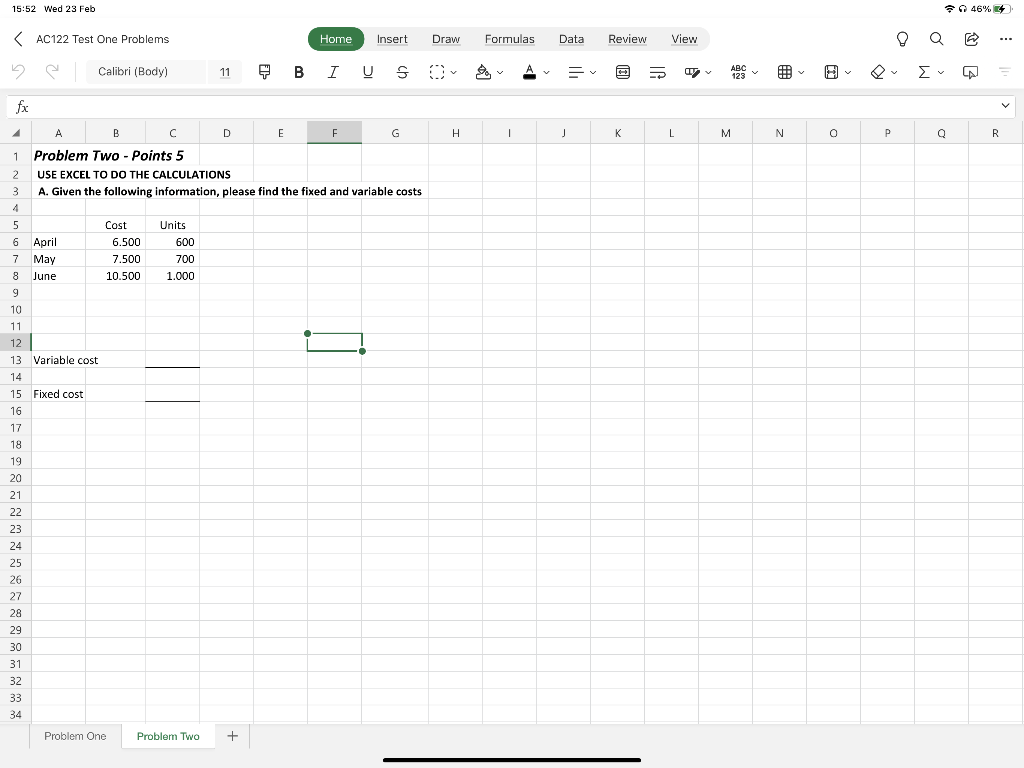Click the AutoSum sigma icon
The width and height of the screenshot is (1024, 768).
[x=924, y=72]
